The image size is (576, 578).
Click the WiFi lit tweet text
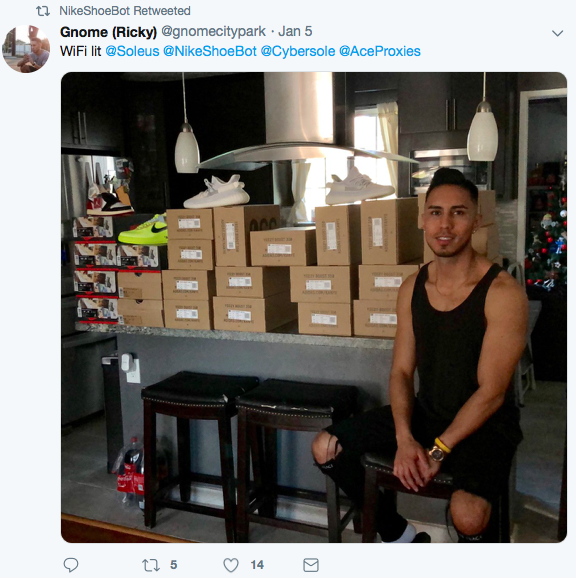click(x=80, y=51)
